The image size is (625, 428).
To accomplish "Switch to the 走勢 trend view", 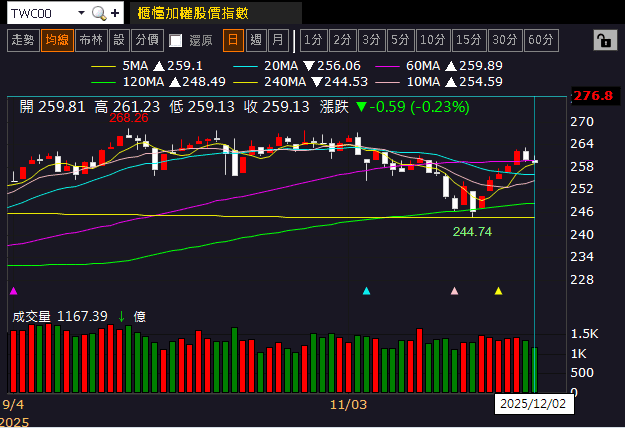I will point(23,40).
